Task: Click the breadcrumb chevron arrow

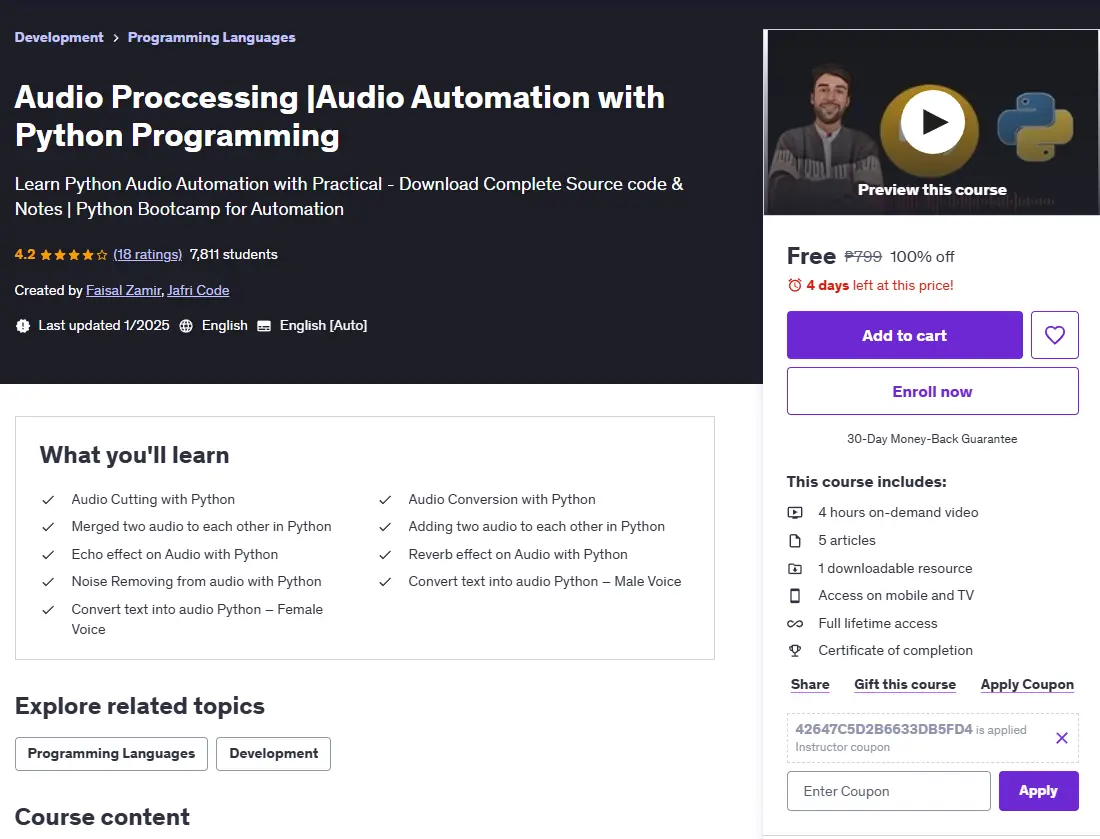Action: [x=116, y=38]
